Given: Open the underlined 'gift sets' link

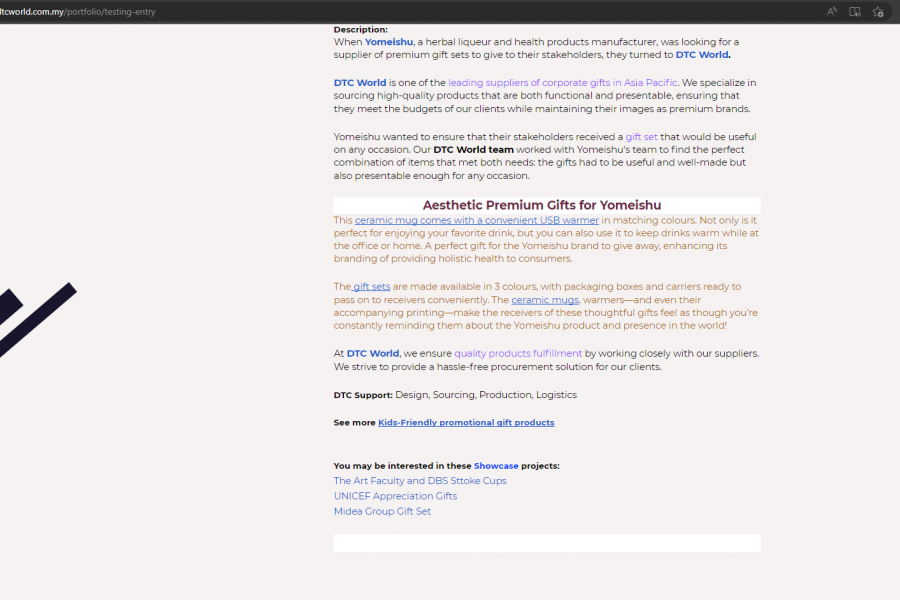Looking at the screenshot, I should click(x=371, y=287).
